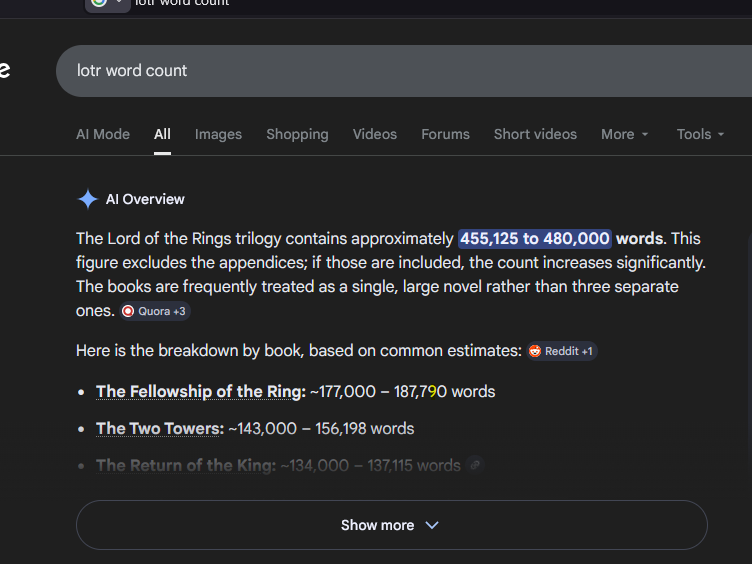
Task: Click the link icon after Return of the King
Action: coord(475,465)
